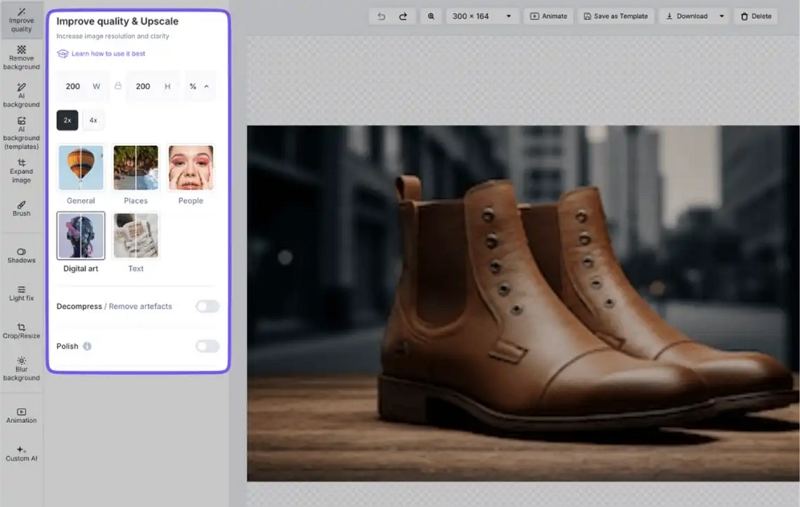This screenshot has width=800, height=507.
Task: Click the Increase image resolution and clarity text
Action: tap(113, 36)
